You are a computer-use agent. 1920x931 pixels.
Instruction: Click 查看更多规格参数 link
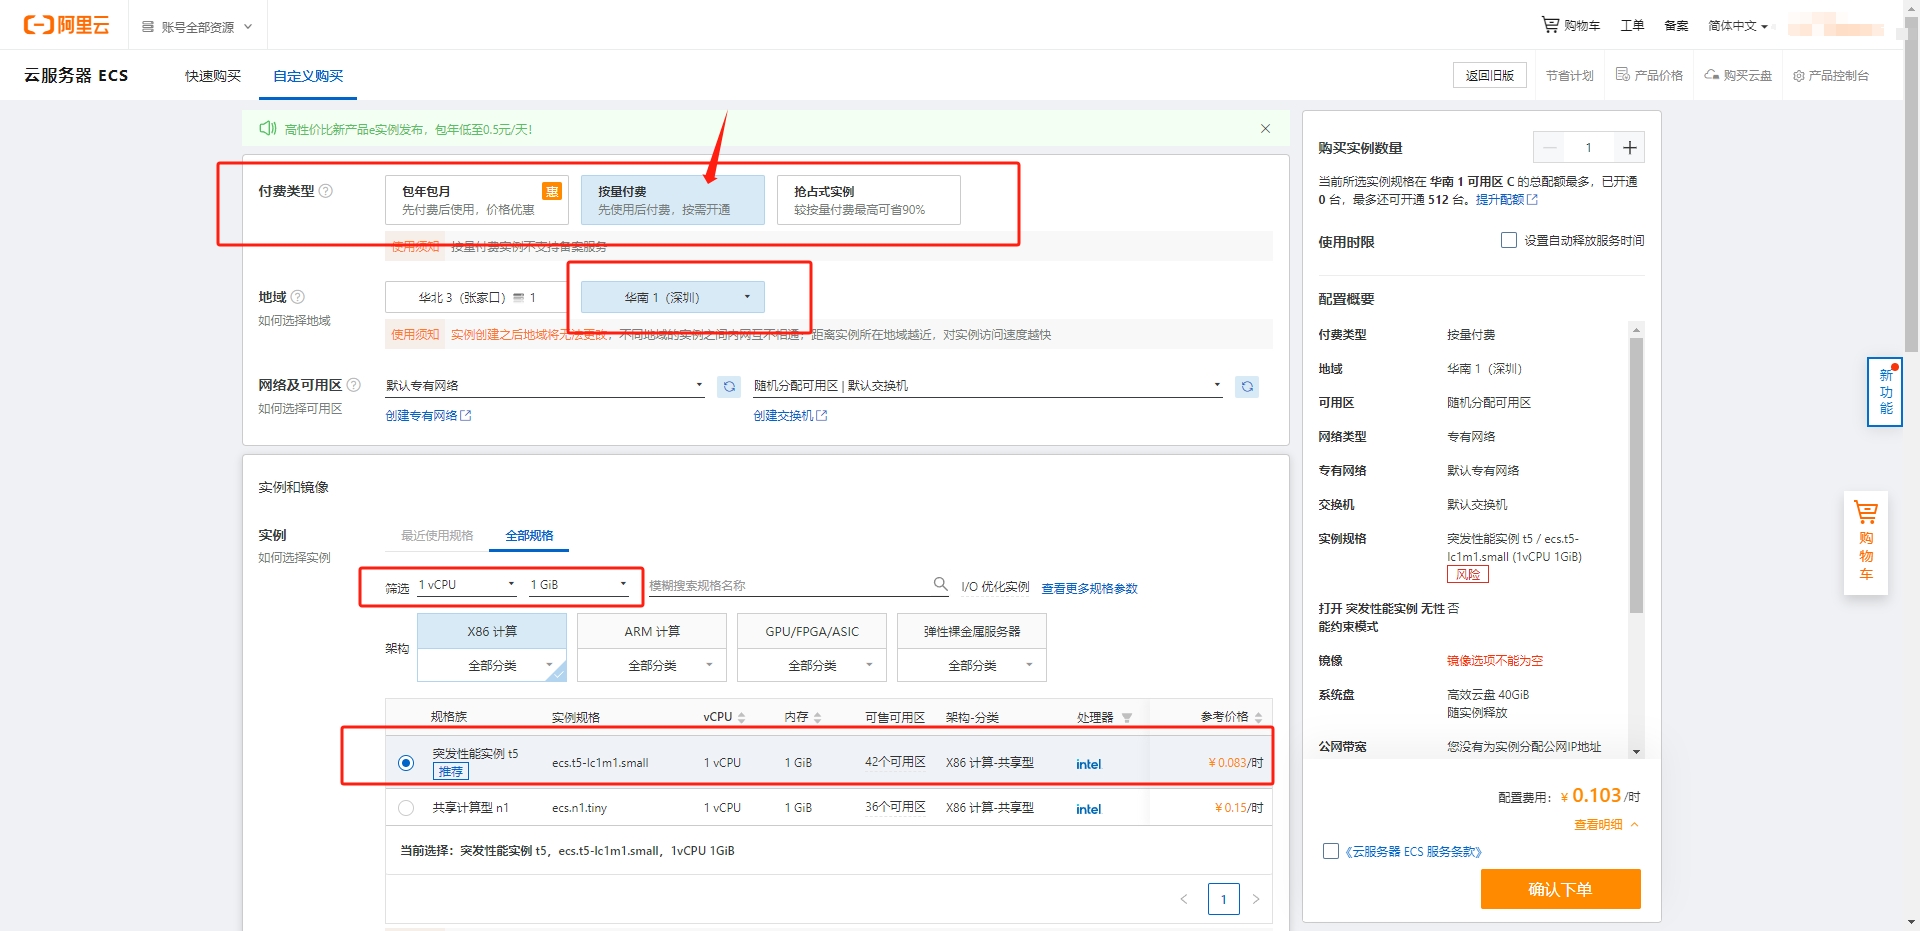[x=1089, y=588]
